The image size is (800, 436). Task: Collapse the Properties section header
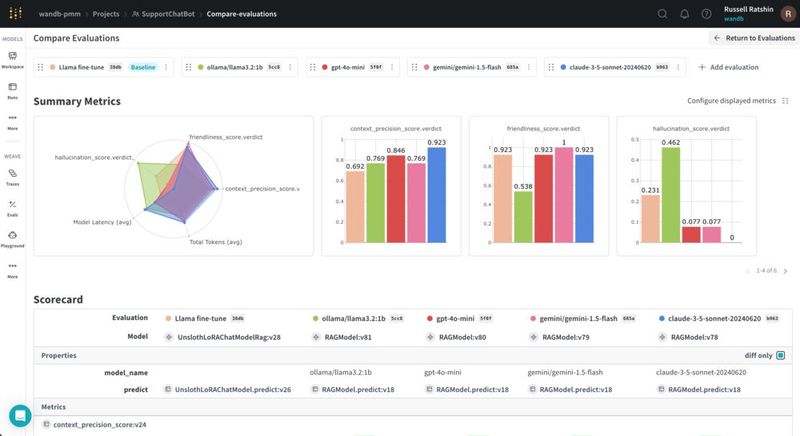(413, 355)
